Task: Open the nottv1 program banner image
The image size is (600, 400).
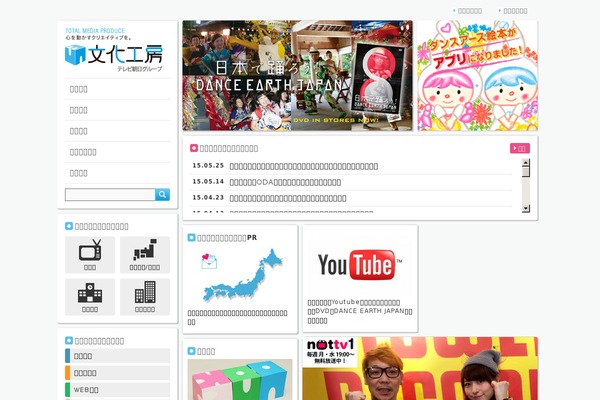Action: pos(420,368)
